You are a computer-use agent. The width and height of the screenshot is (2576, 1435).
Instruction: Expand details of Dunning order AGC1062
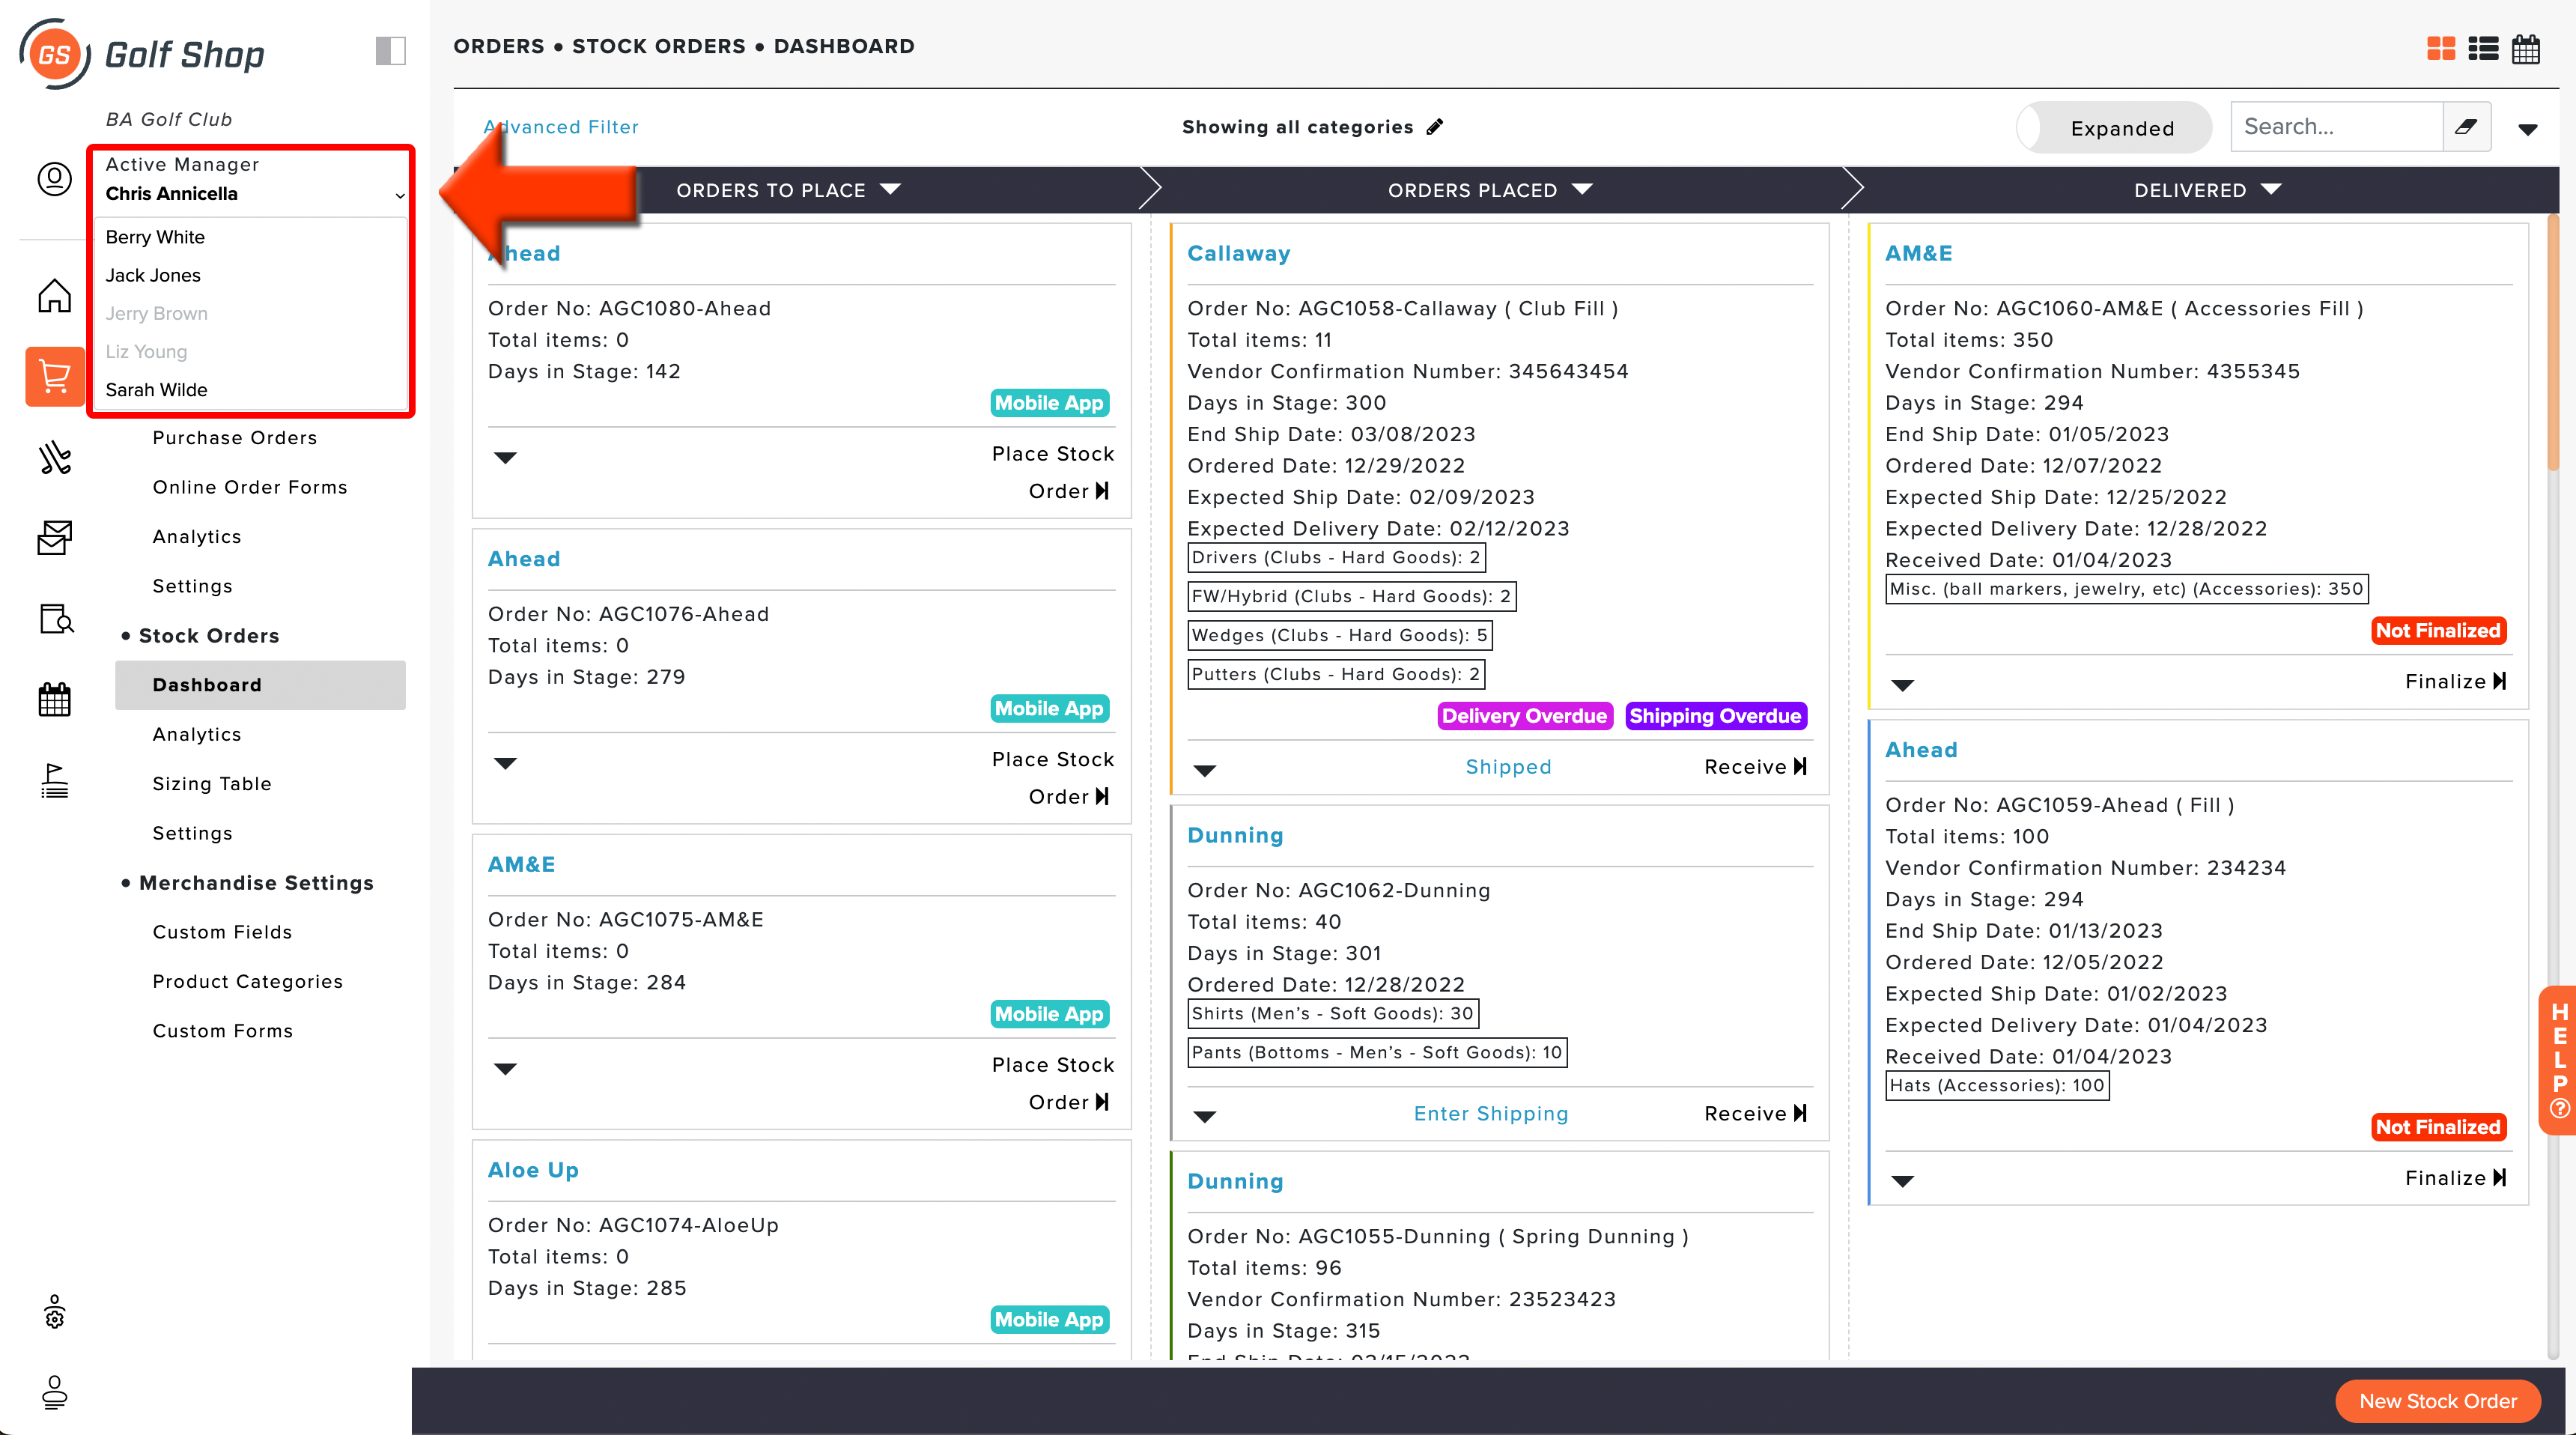point(1205,1117)
